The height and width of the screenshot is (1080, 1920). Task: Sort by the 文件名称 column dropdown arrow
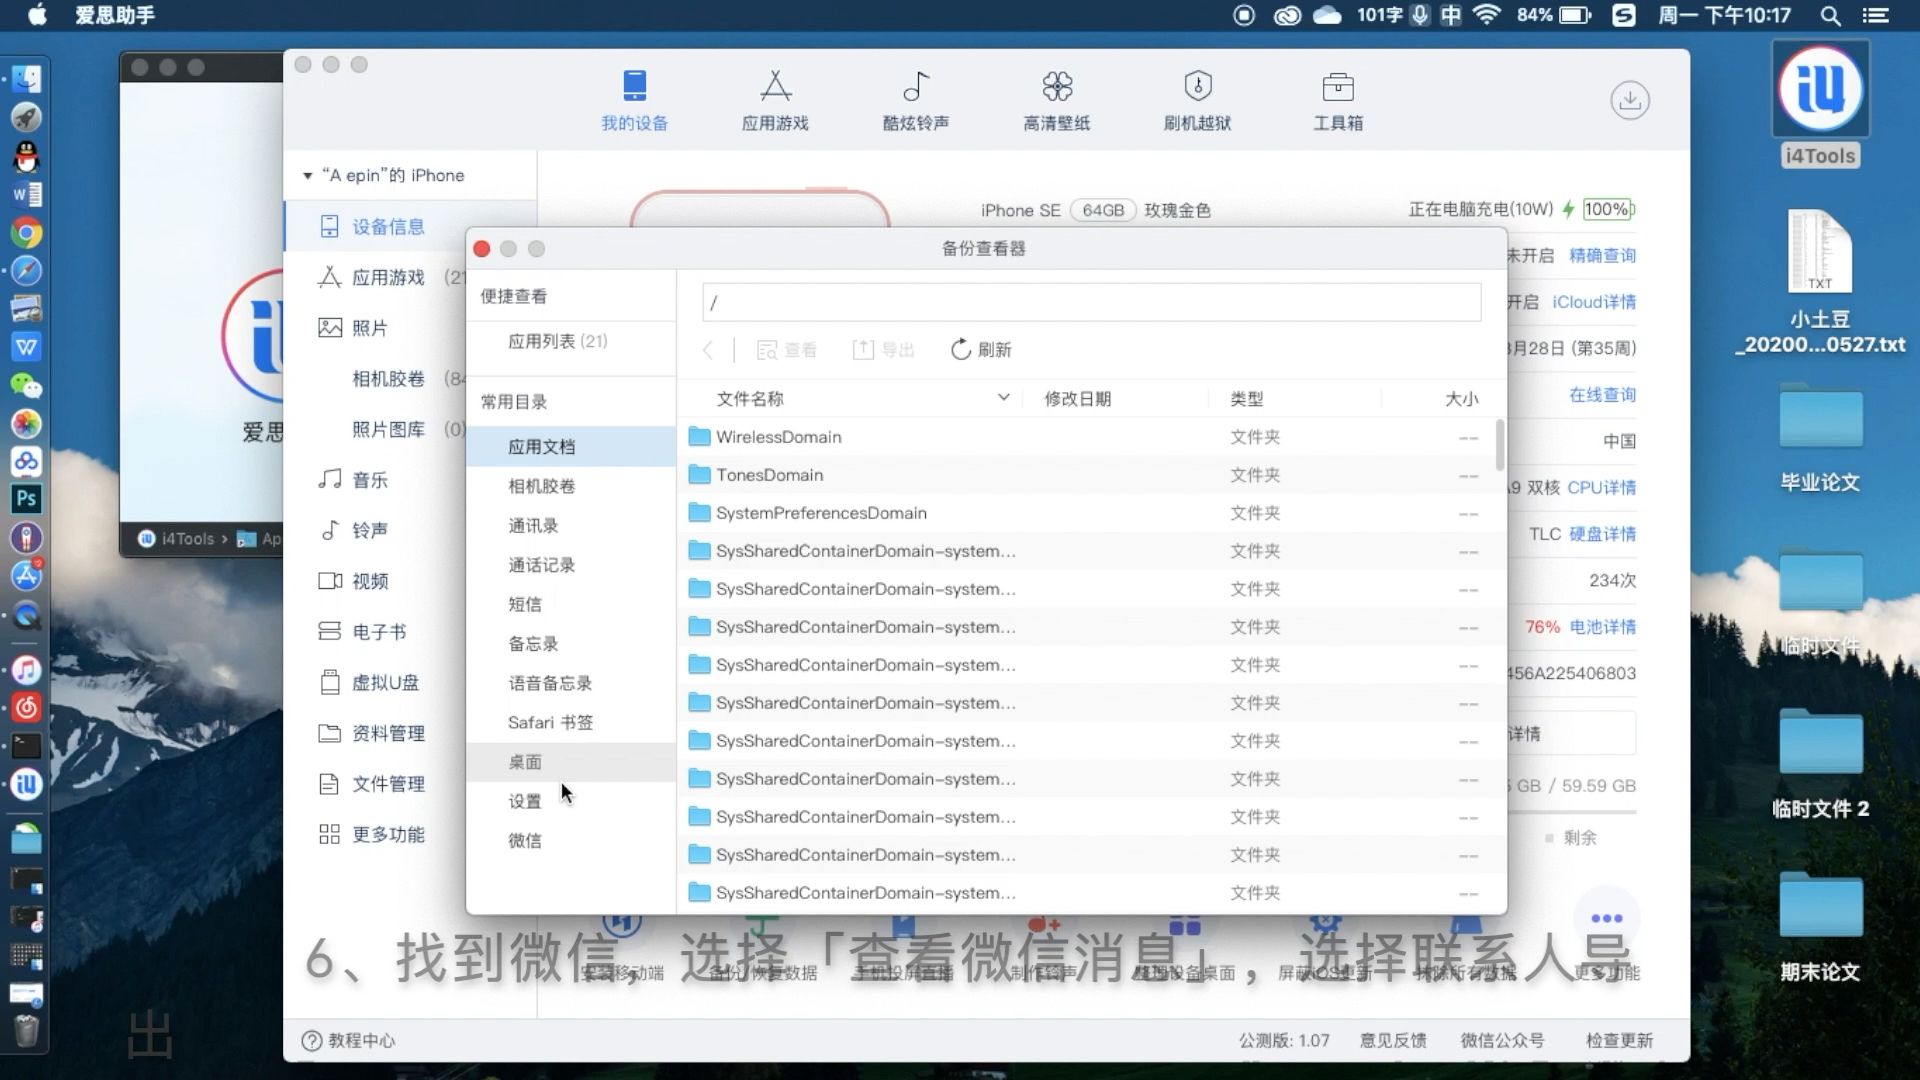pos(1003,398)
